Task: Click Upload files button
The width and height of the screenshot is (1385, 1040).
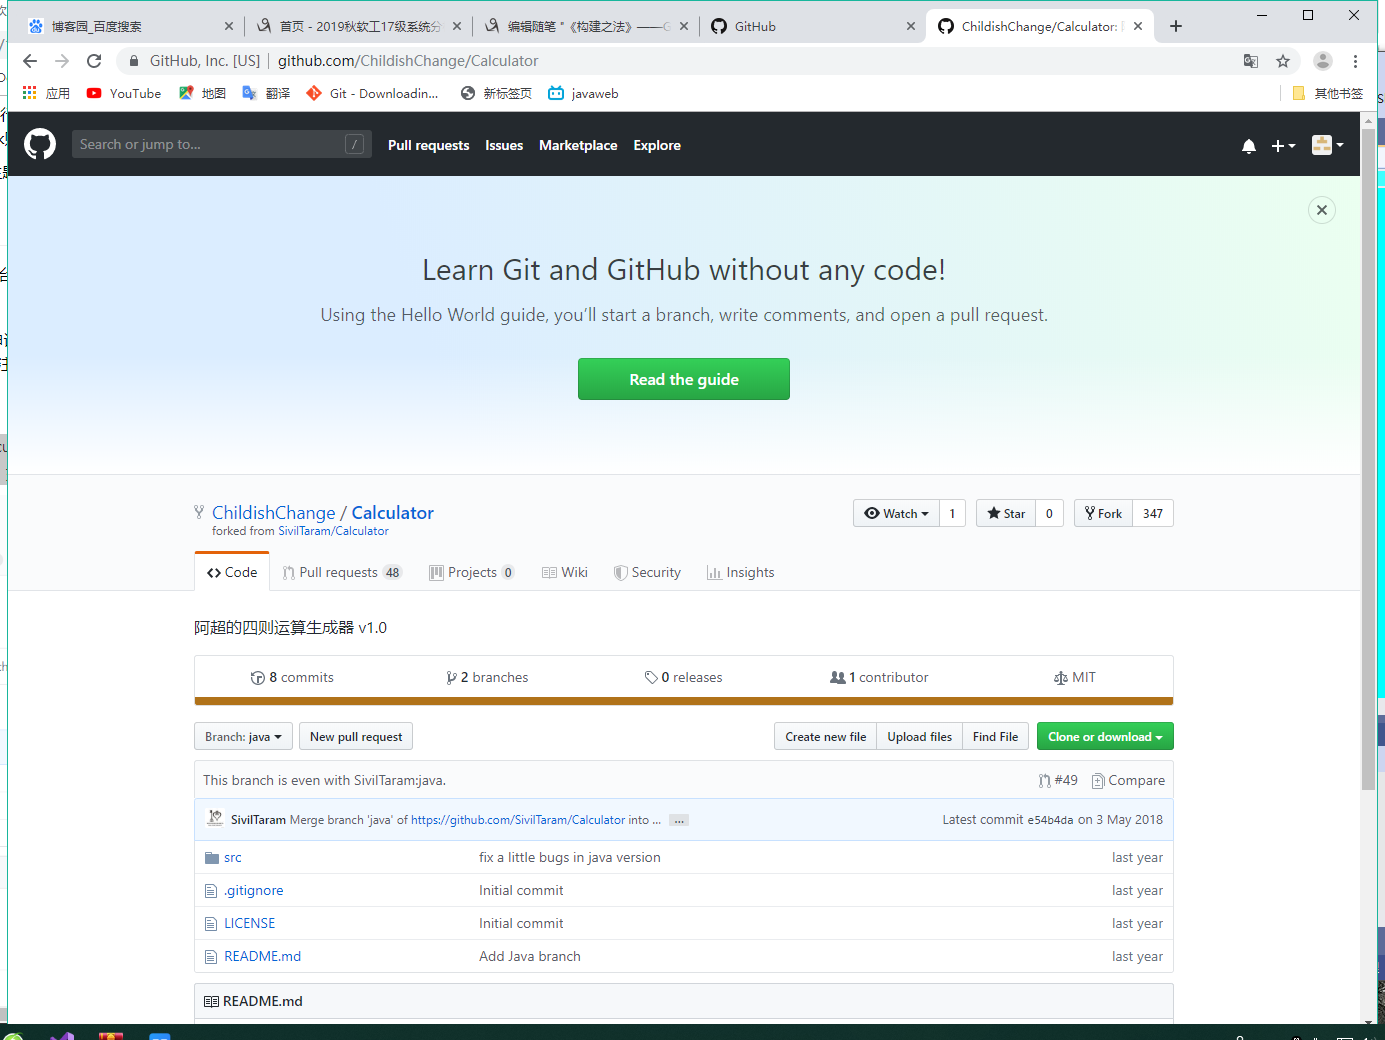Action: [x=920, y=736]
